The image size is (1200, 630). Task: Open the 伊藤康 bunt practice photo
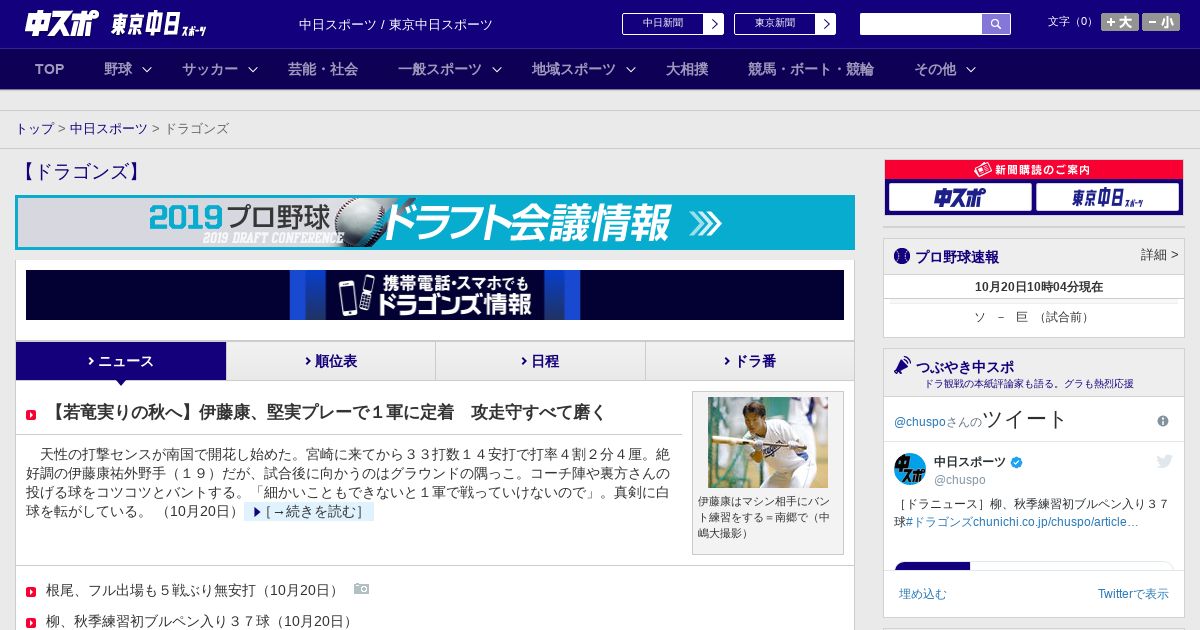tap(768, 443)
